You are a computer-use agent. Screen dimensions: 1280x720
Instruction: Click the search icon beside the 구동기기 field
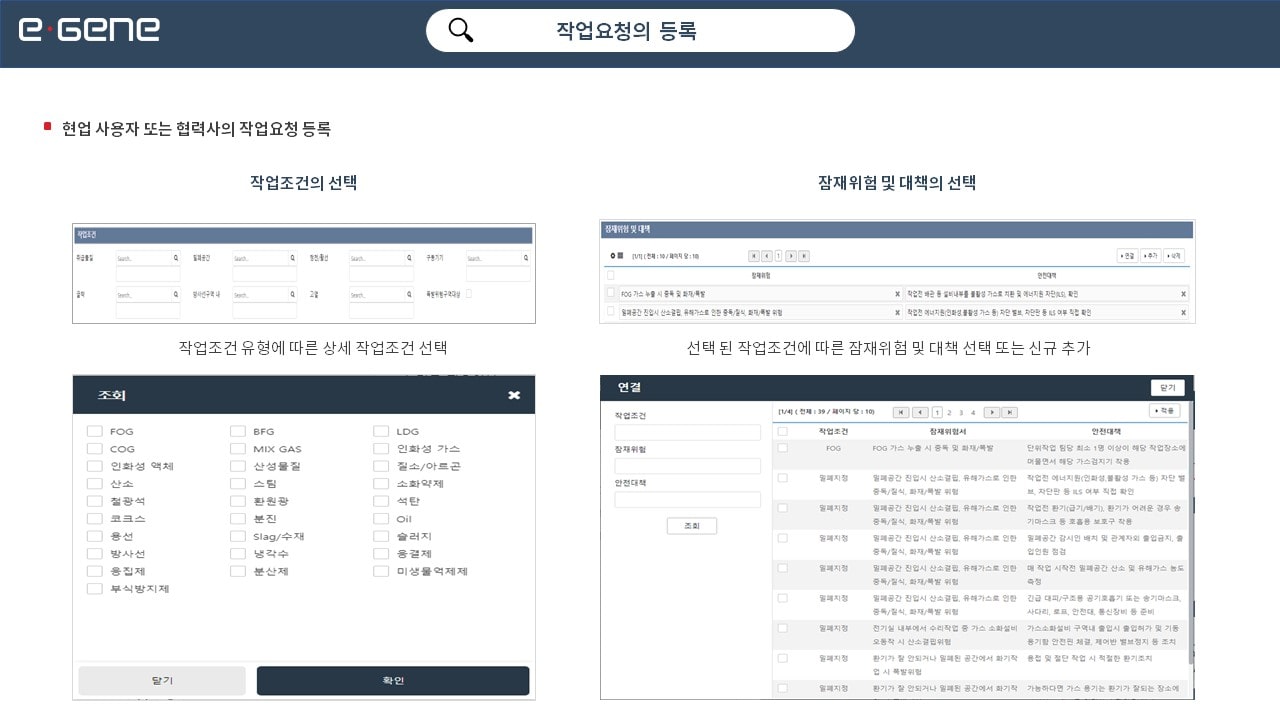click(525, 258)
